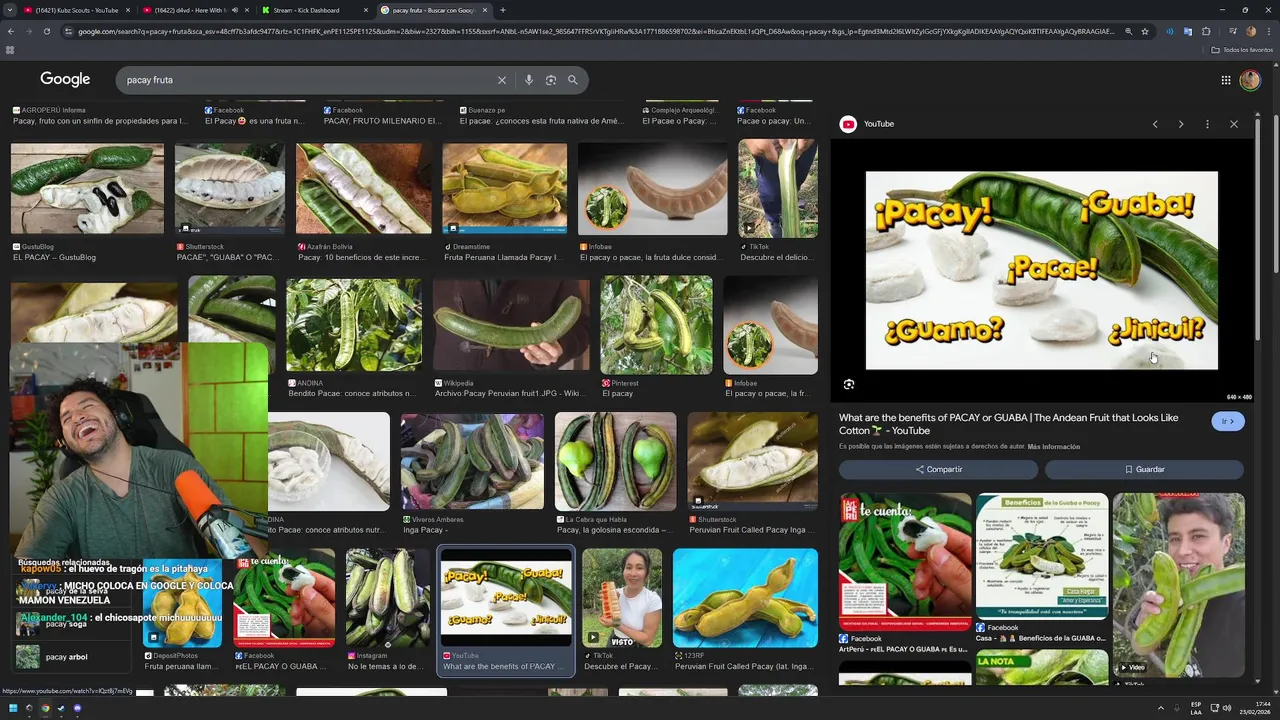Focus the pacay fruta search field
Image resolution: width=1280 pixels, height=720 pixels.
pyautogui.click(x=310, y=80)
